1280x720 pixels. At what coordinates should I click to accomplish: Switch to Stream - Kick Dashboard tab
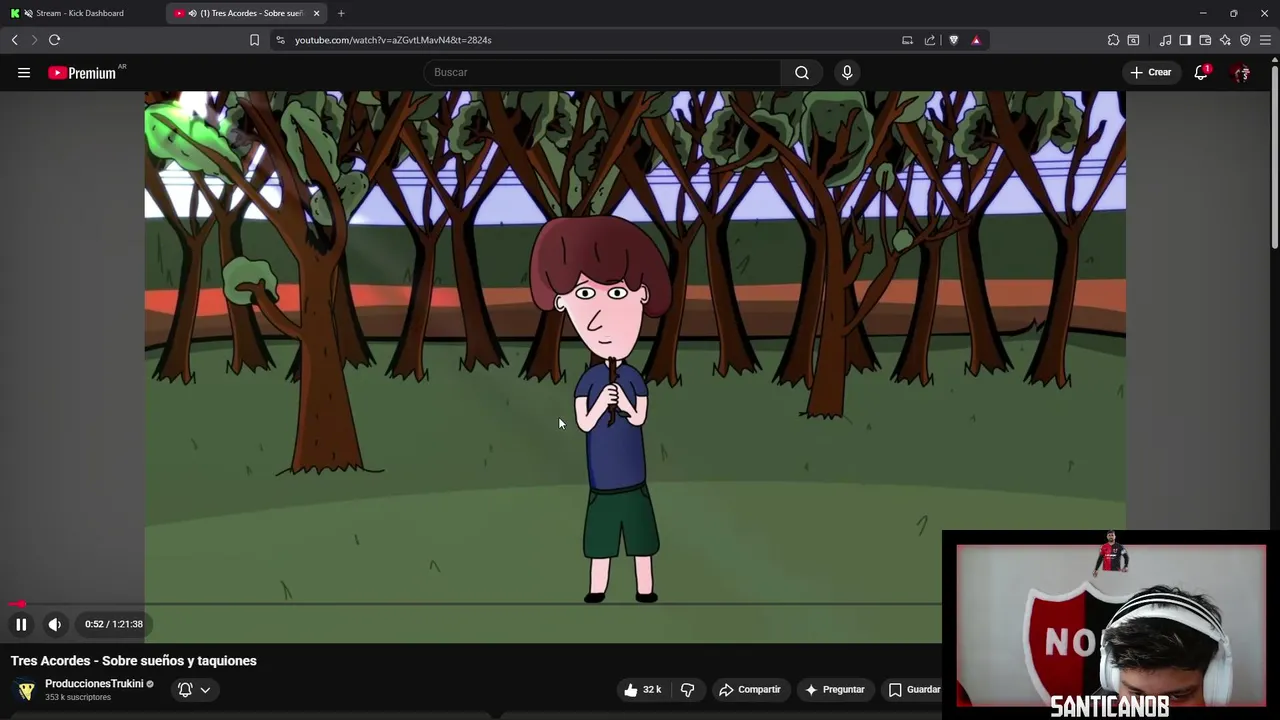click(x=82, y=13)
